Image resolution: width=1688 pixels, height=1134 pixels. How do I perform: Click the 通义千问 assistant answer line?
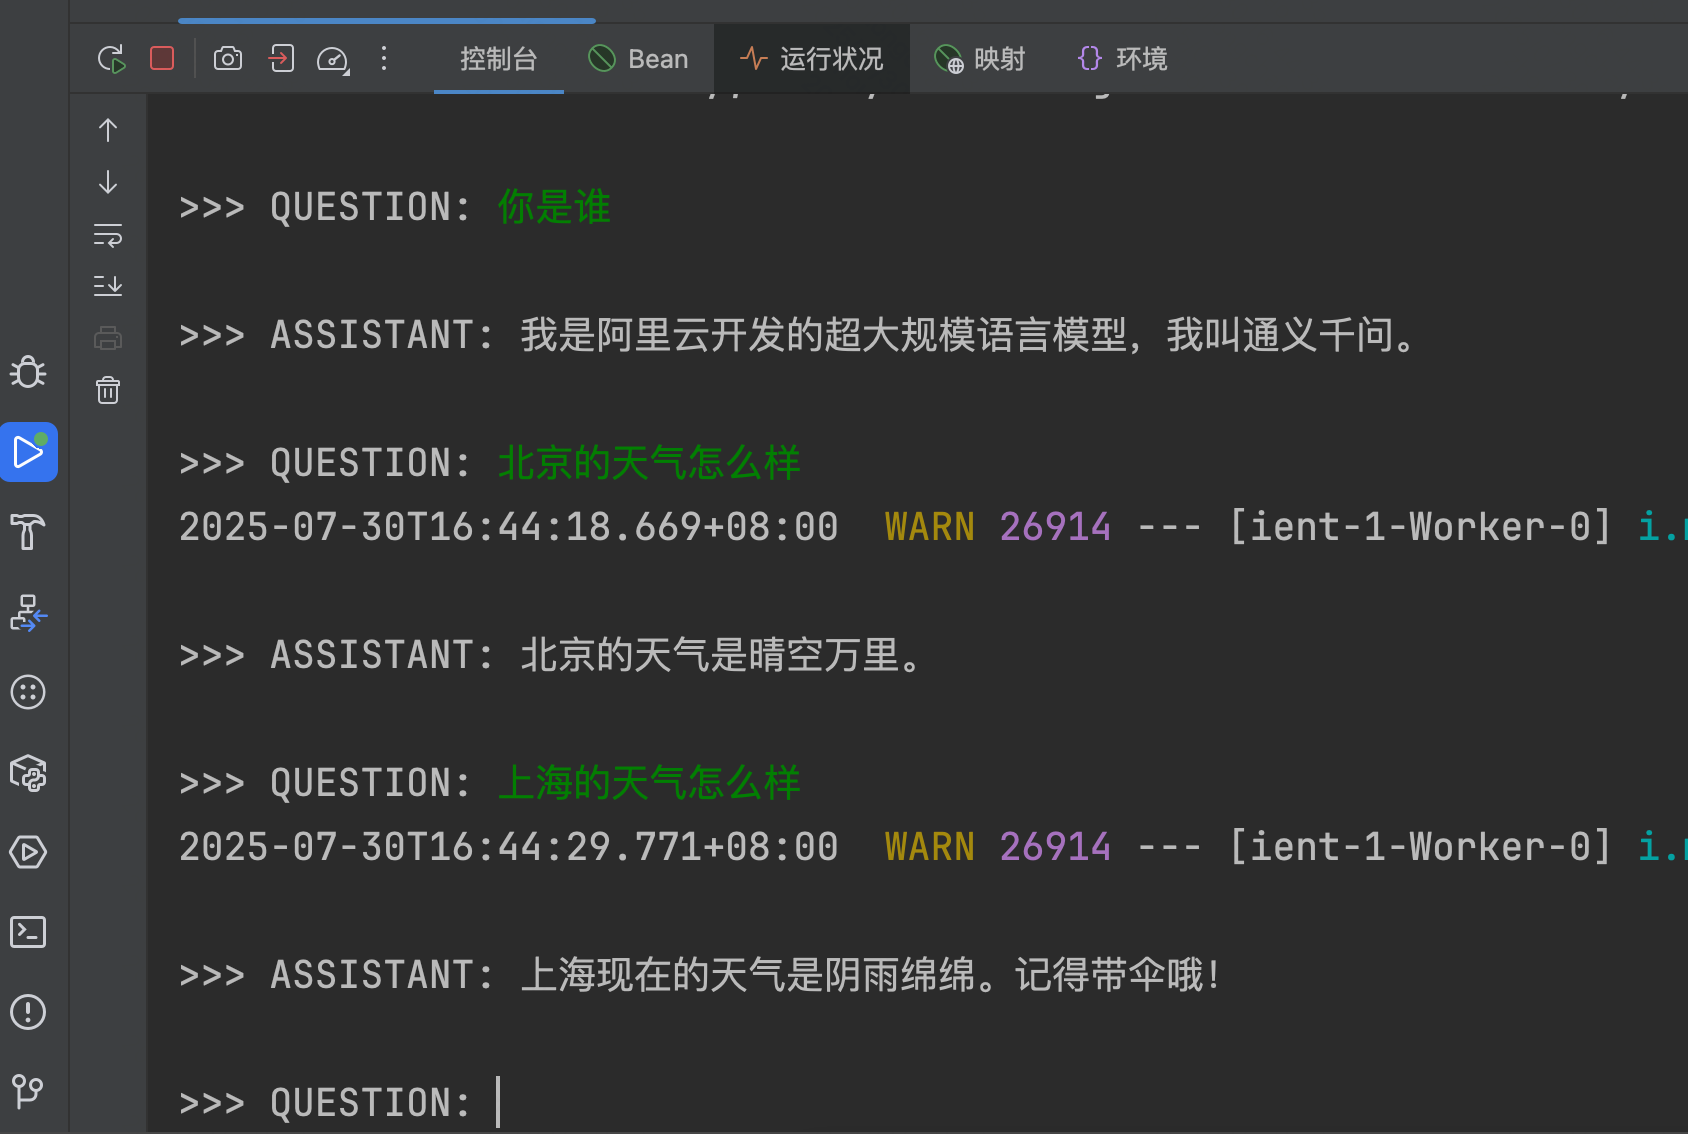798,335
